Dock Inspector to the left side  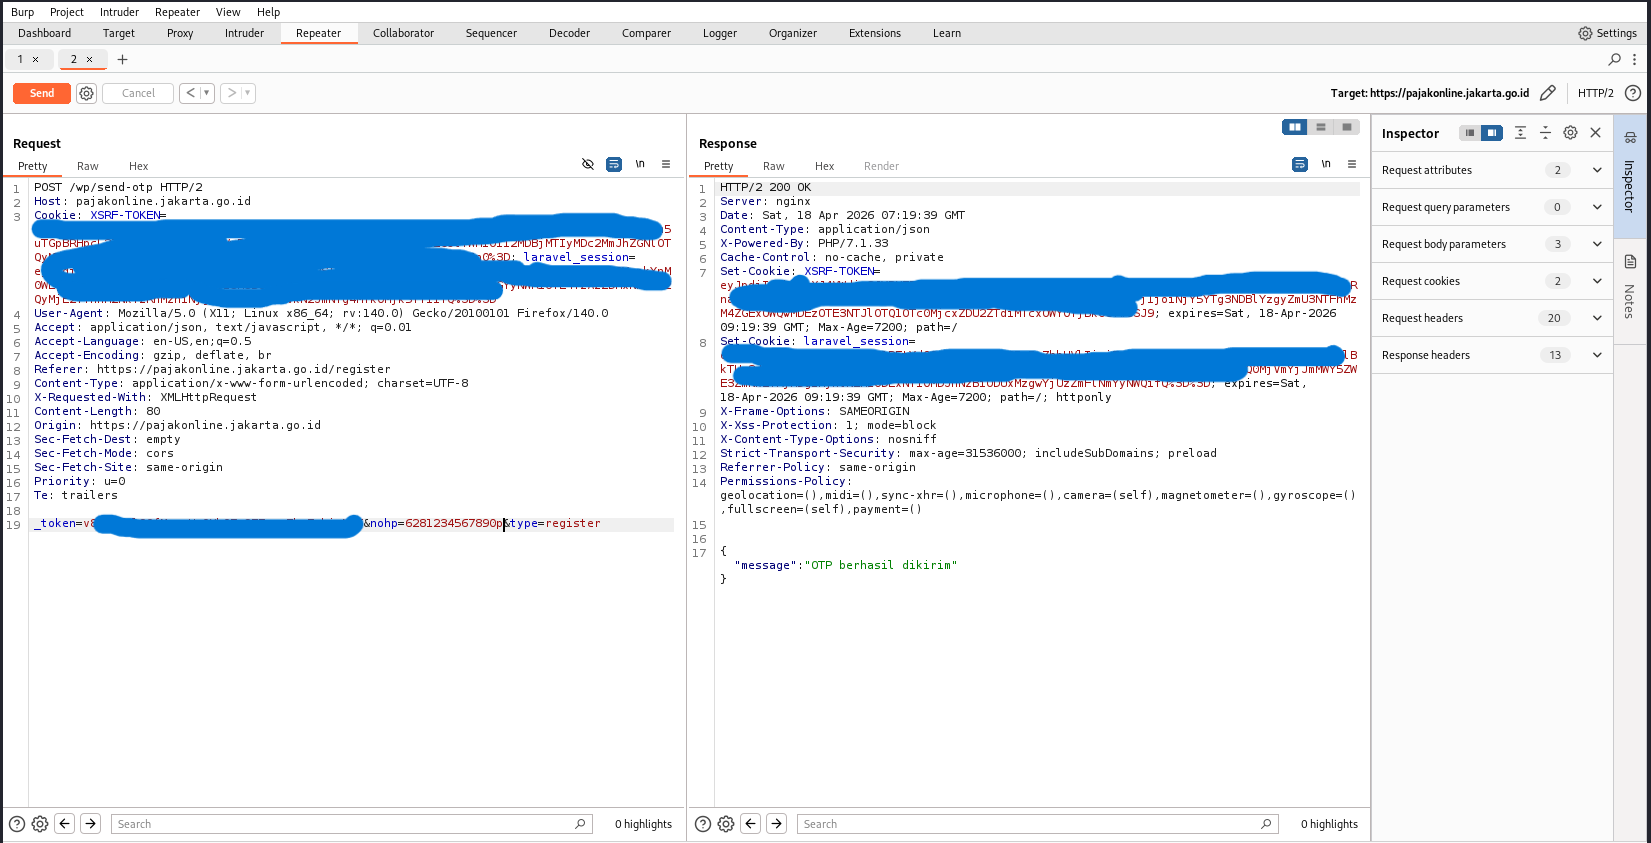click(1470, 133)
